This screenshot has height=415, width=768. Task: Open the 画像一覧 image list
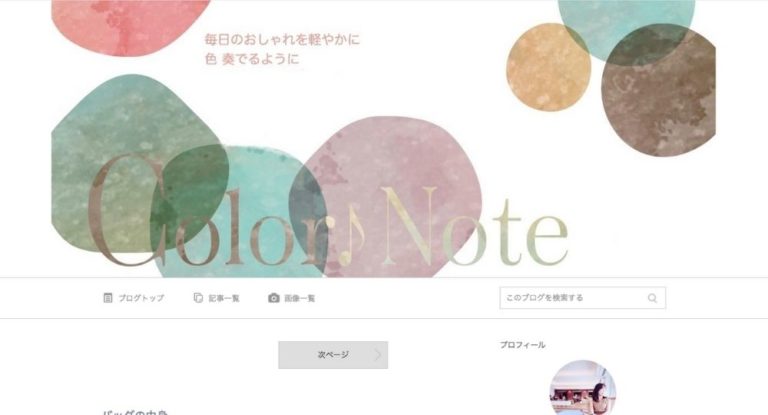pyautogui.click(x=300, y=298)
